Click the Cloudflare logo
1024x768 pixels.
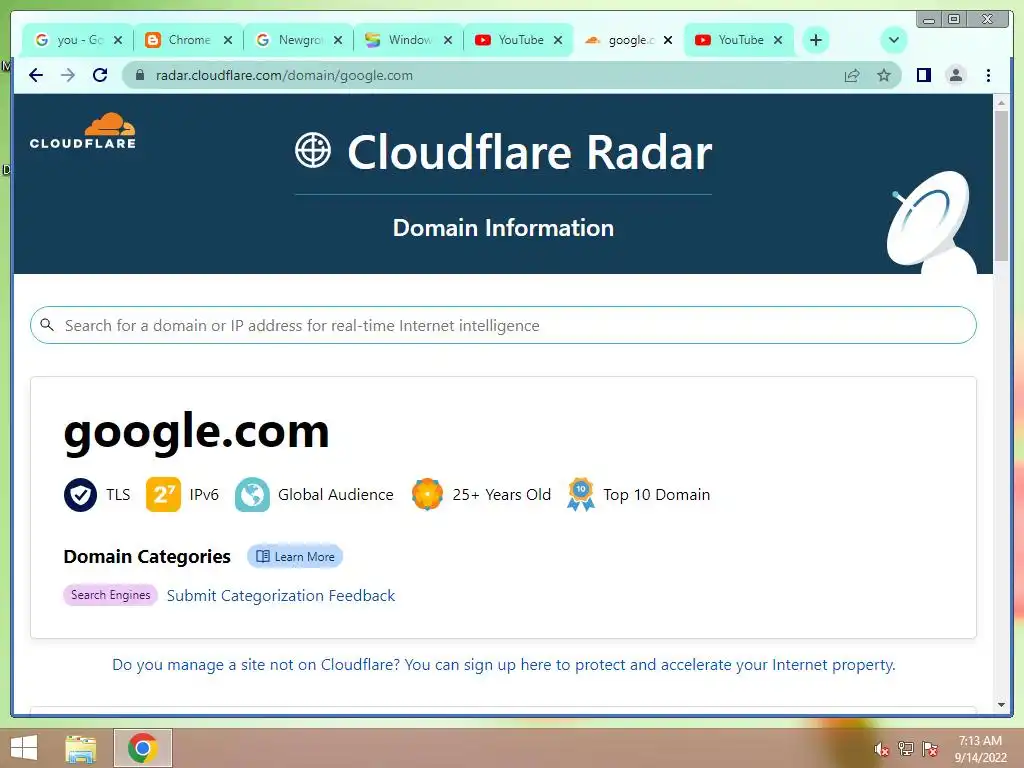[83, 131]
